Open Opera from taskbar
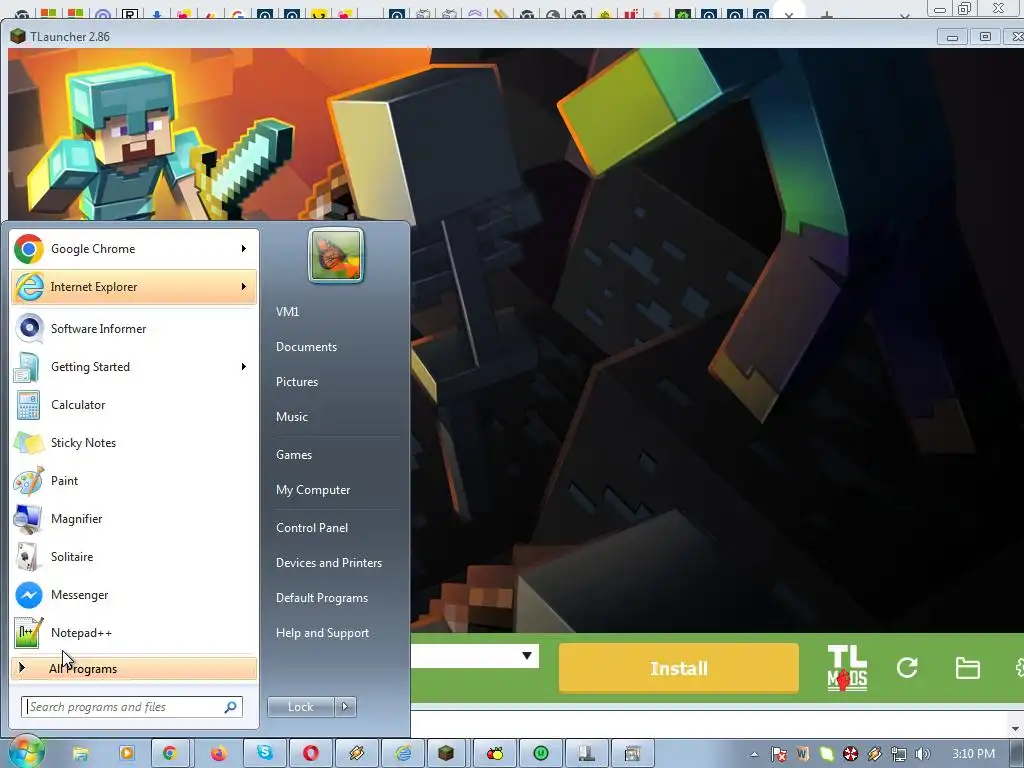This screenshot has height=768, width=1024. (x=311, y=754)
